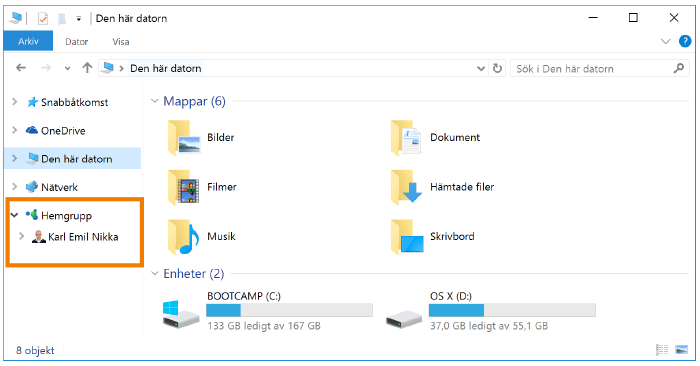
Task: Collapse the Hemgrupp tree node
Action: tap(15, 215)
